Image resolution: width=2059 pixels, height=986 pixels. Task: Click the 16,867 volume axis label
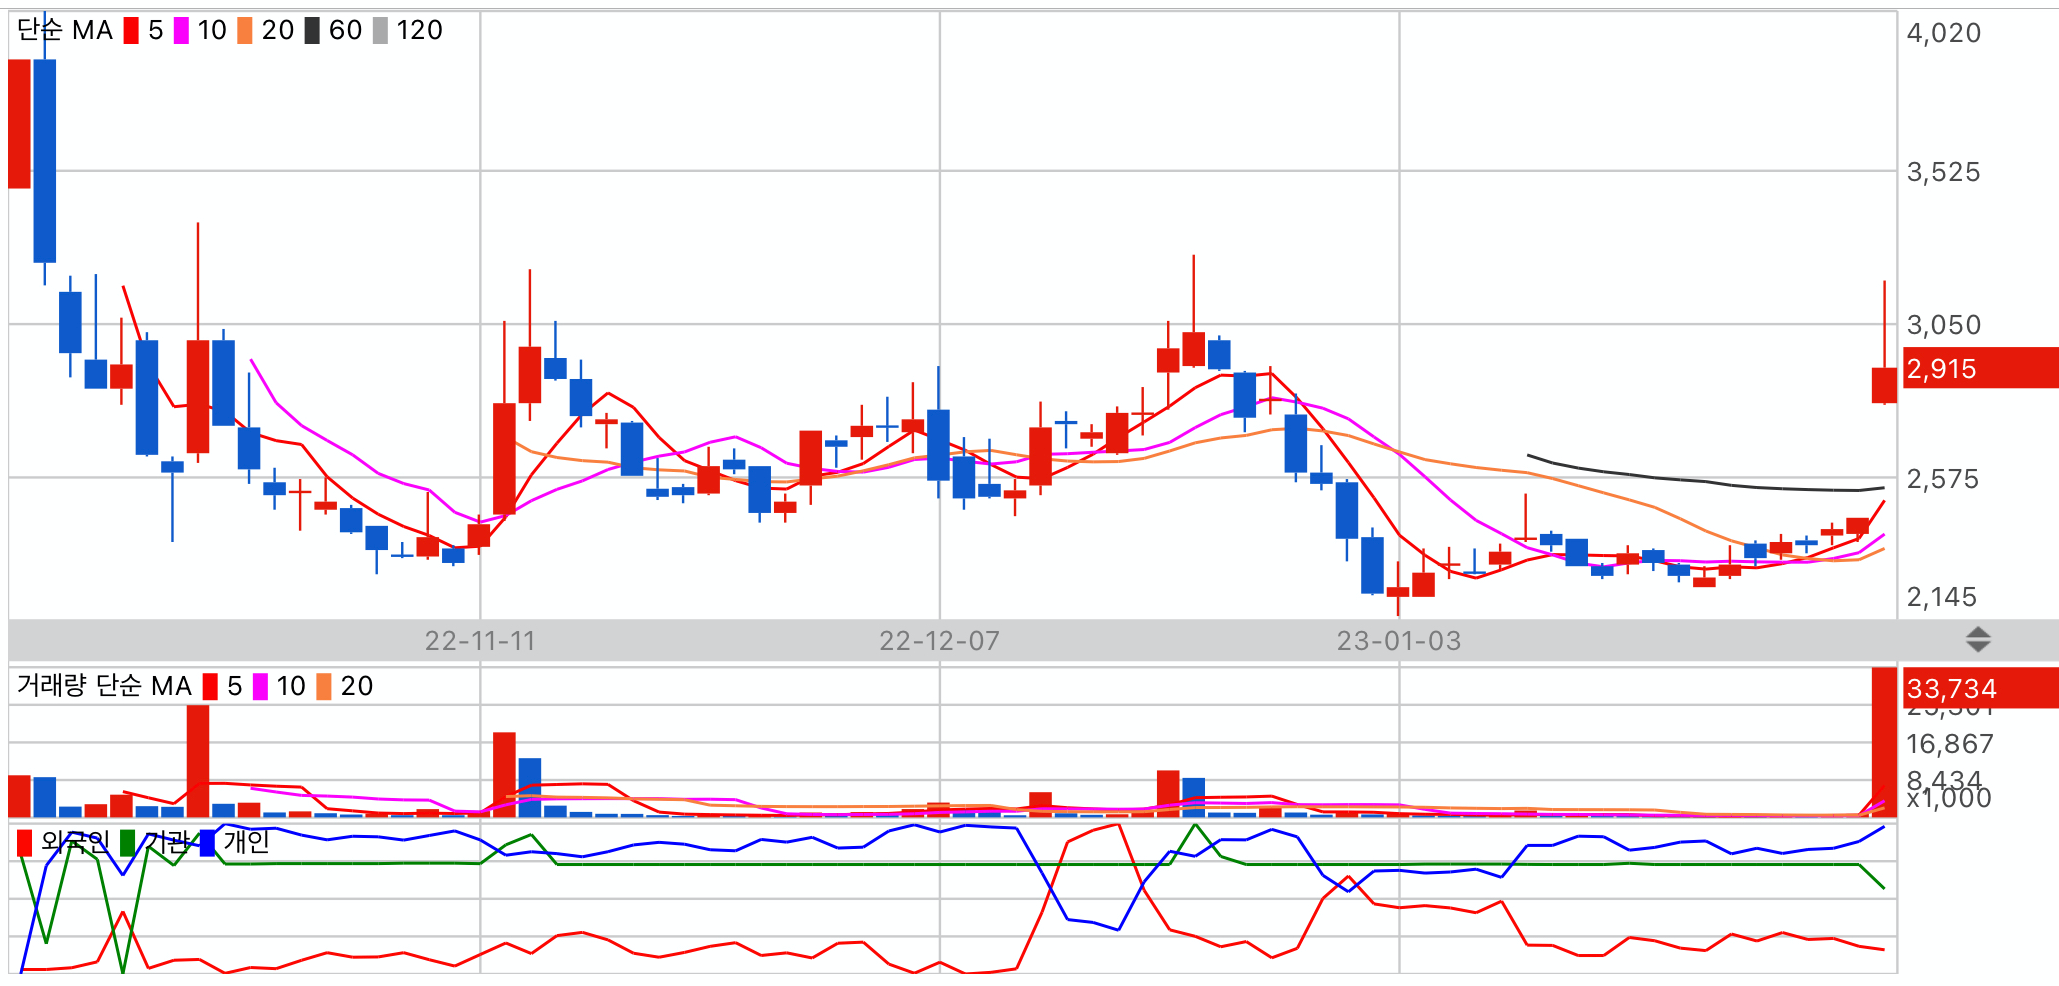[x=1949, y=744]
